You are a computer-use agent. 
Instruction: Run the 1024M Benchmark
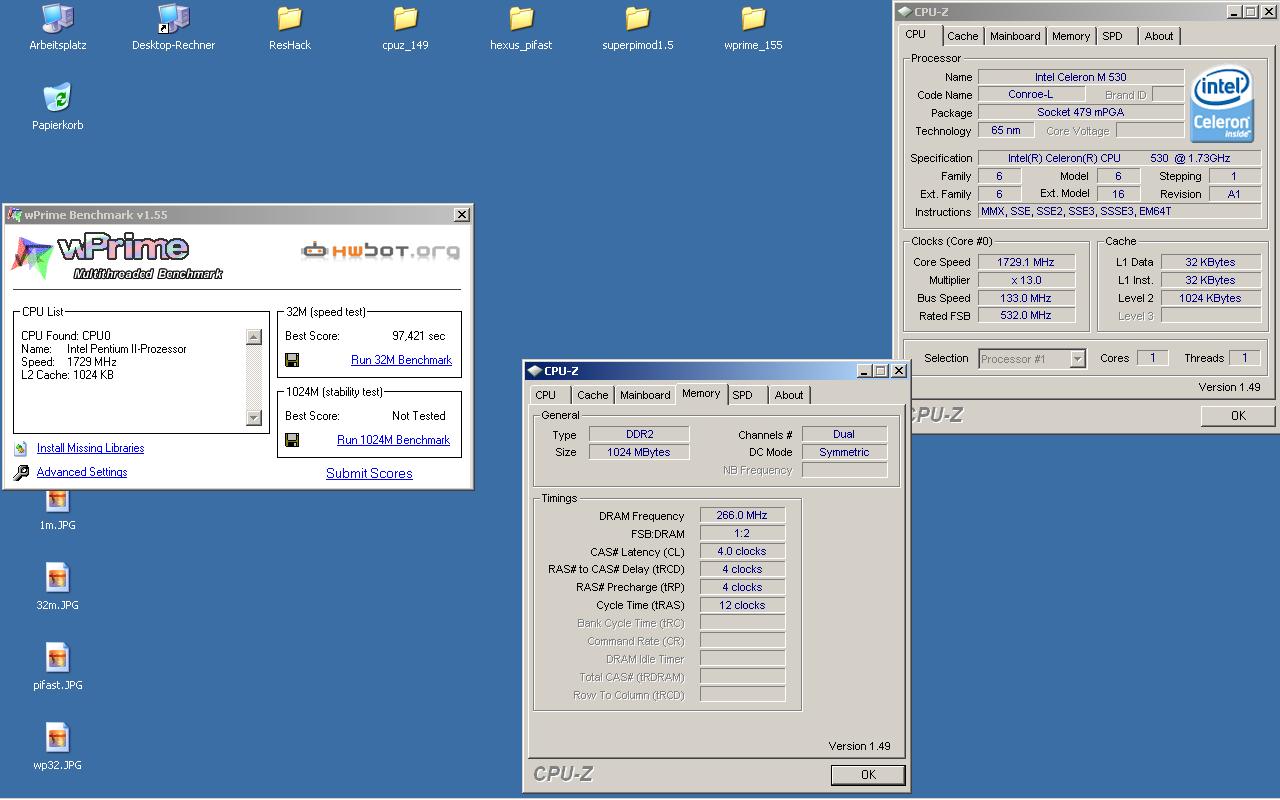point(393,440)
